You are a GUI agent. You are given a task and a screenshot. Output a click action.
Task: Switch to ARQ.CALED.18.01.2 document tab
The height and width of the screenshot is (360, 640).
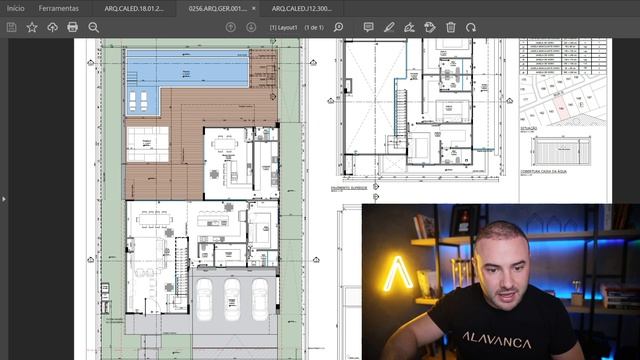[x=134, y=8]
